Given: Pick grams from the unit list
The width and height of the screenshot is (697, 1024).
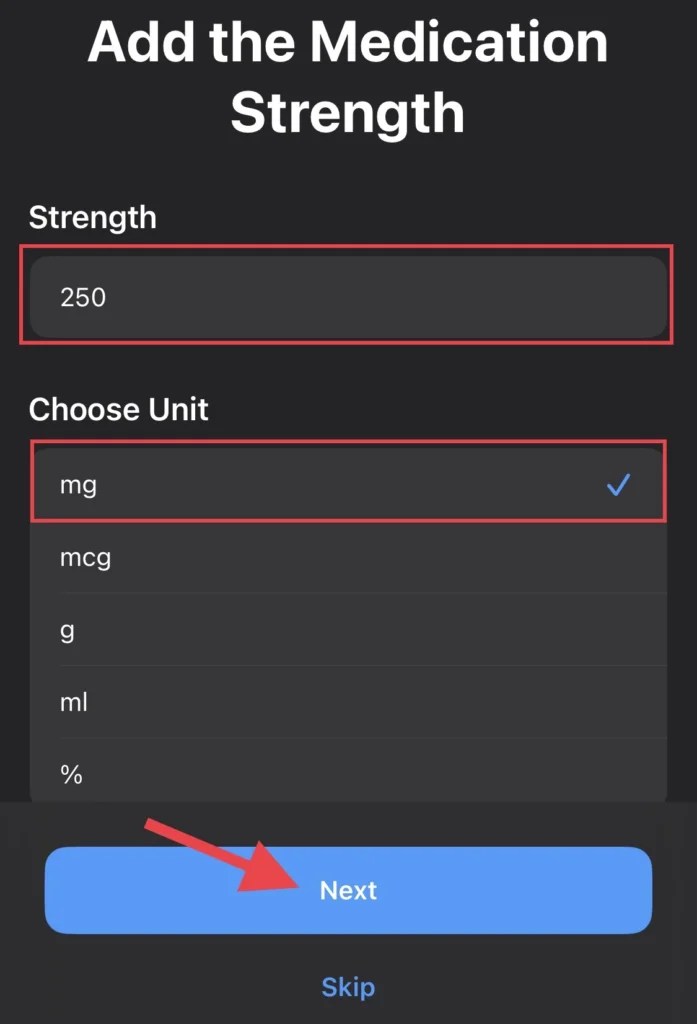Looking at the screenshot, I should point(348,631).
